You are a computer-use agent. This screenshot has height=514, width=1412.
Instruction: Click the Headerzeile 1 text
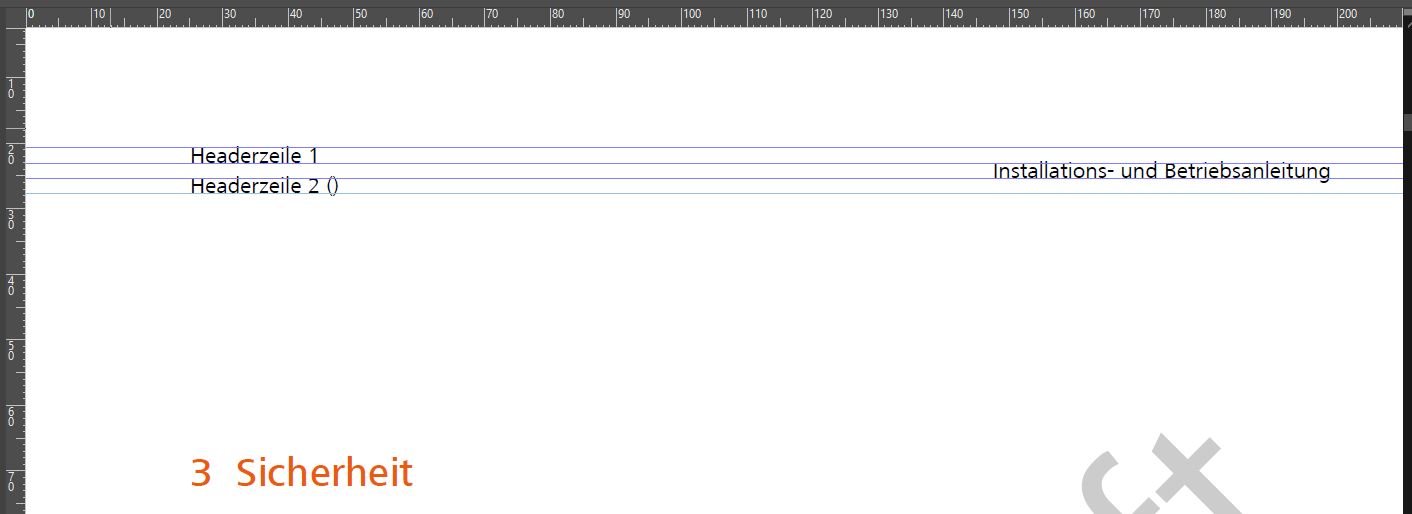254,156
